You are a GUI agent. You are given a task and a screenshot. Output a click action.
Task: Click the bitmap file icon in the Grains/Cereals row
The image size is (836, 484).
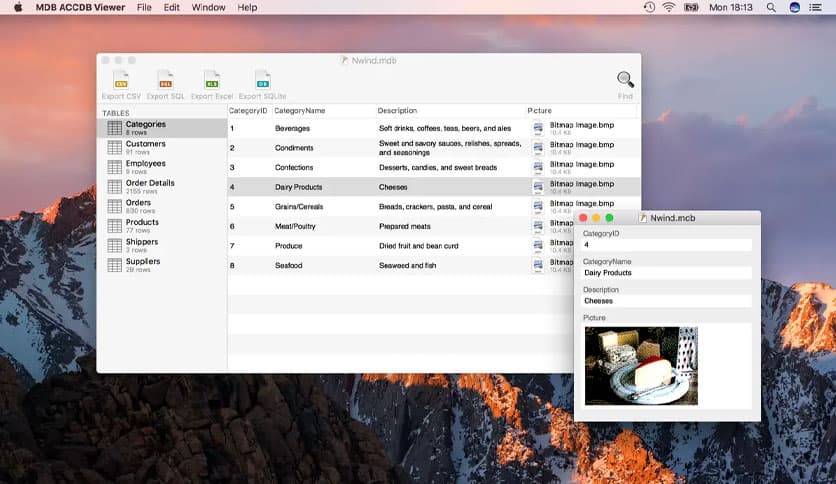click(x=538, y=207)
